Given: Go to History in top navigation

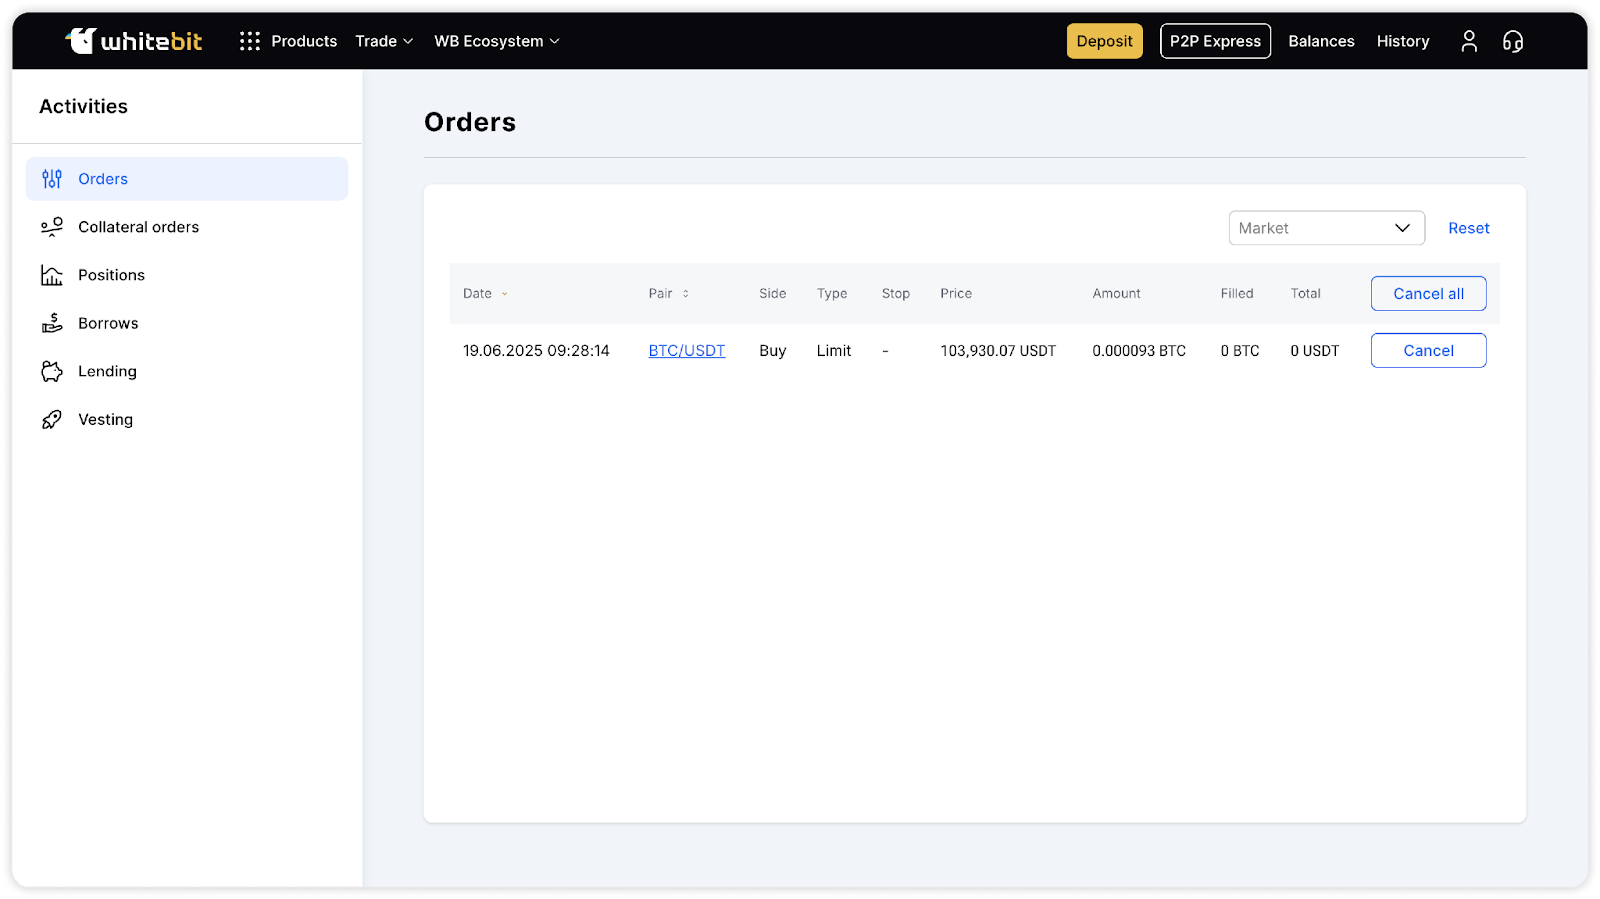Looking at the screenshot, I should 1402,41.
